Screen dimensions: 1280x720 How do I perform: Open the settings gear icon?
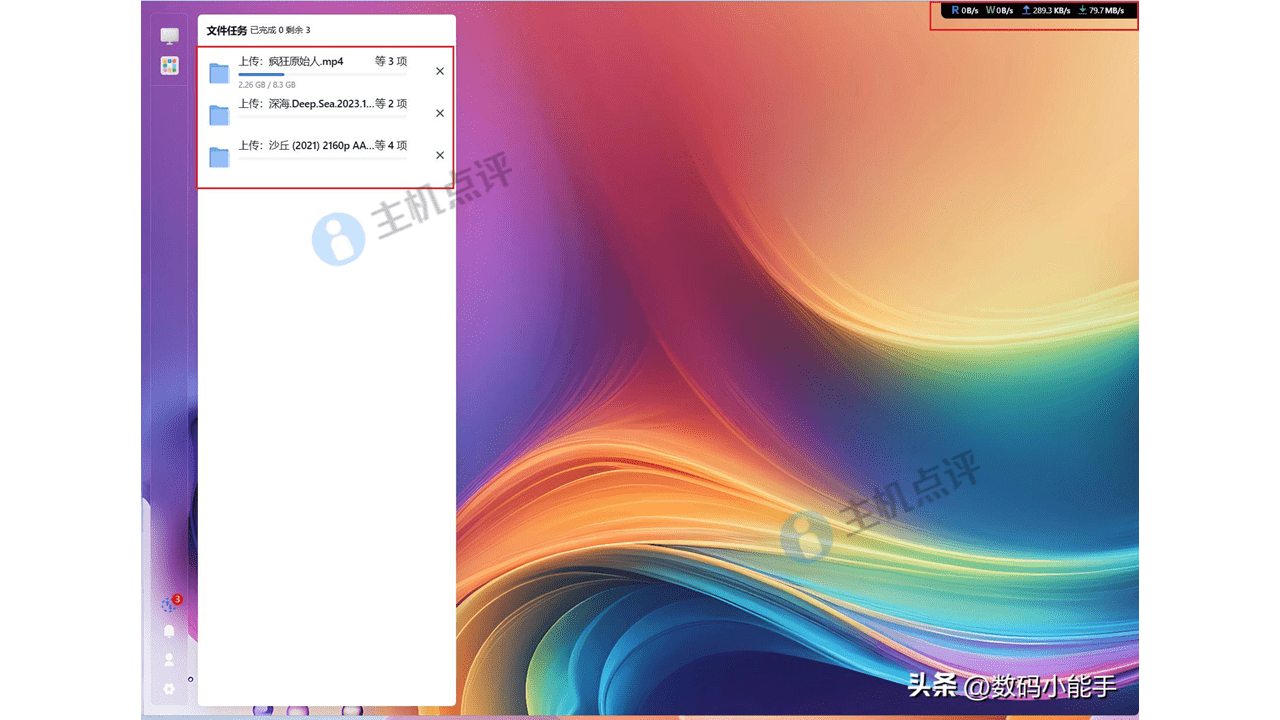pyautogui.click(x=169, y=688)
